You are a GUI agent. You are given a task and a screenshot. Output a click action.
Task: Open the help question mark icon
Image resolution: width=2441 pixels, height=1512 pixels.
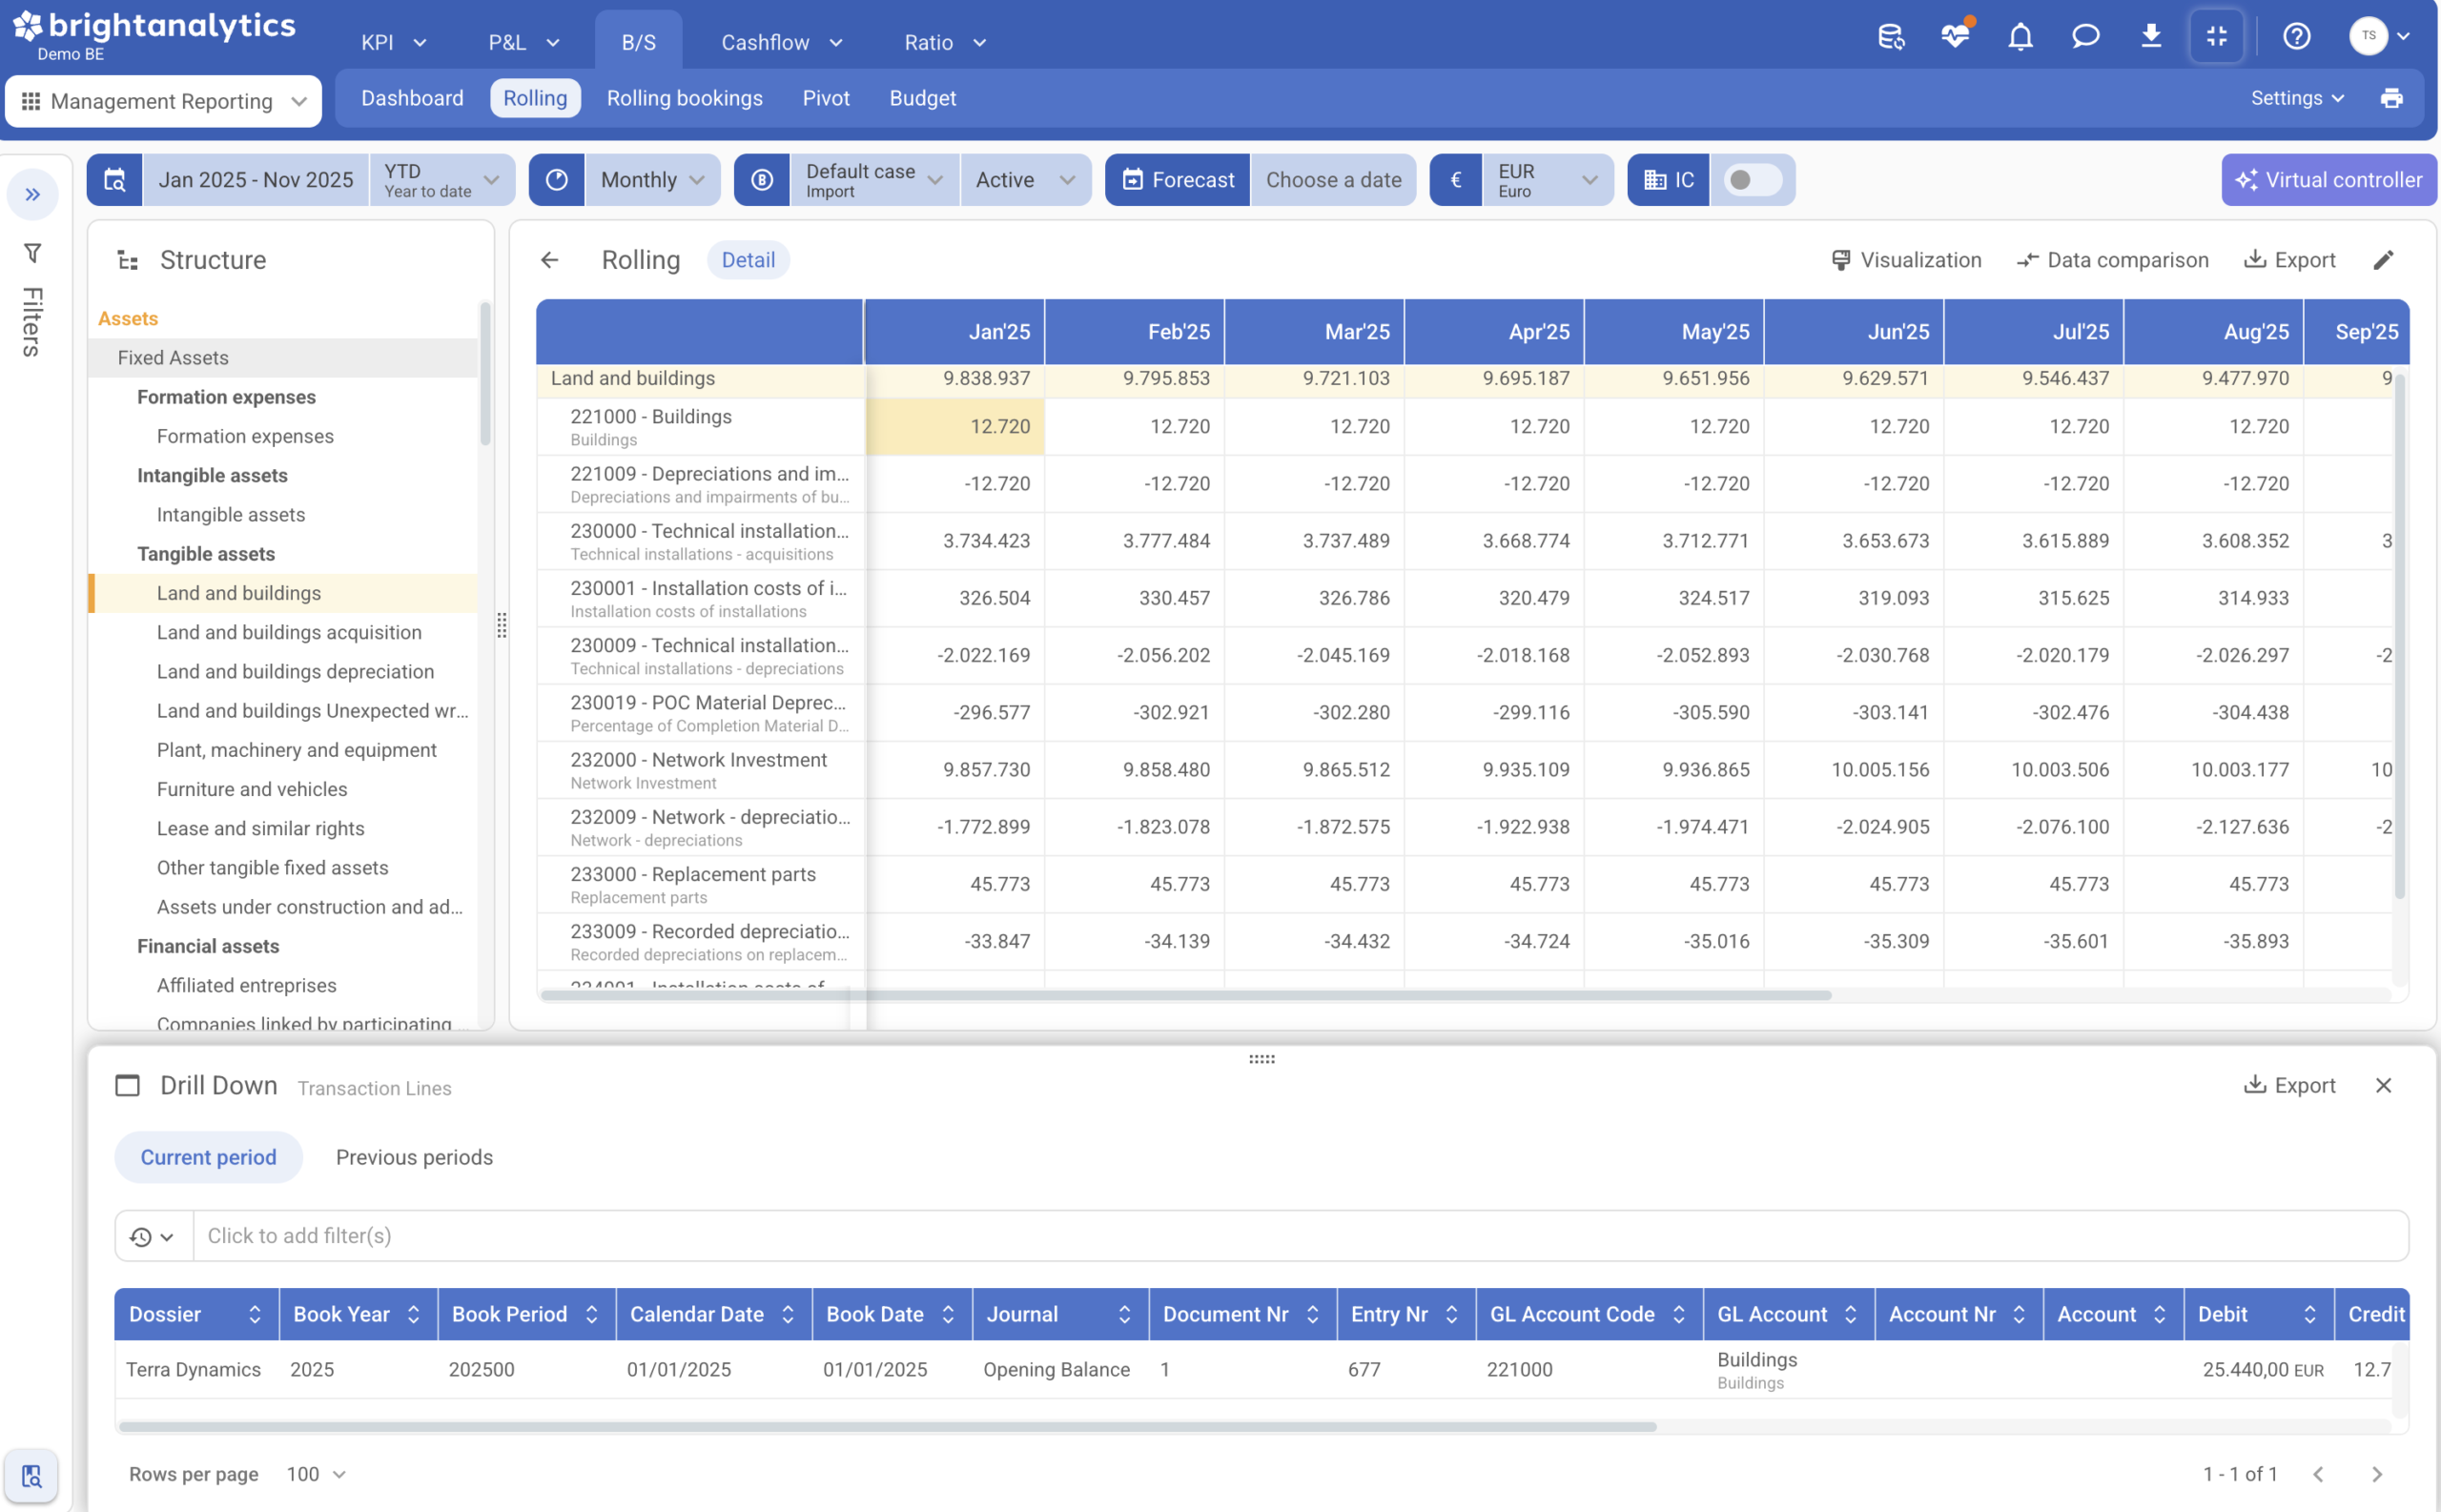click(2297, 37)
